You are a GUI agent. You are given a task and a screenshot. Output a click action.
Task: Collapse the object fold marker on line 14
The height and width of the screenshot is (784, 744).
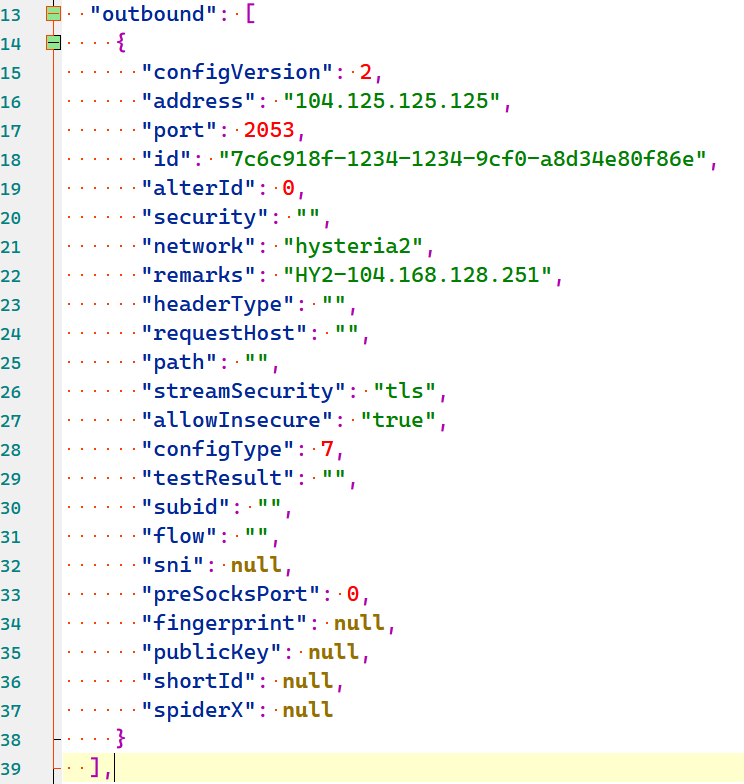[x=53, y=43]
